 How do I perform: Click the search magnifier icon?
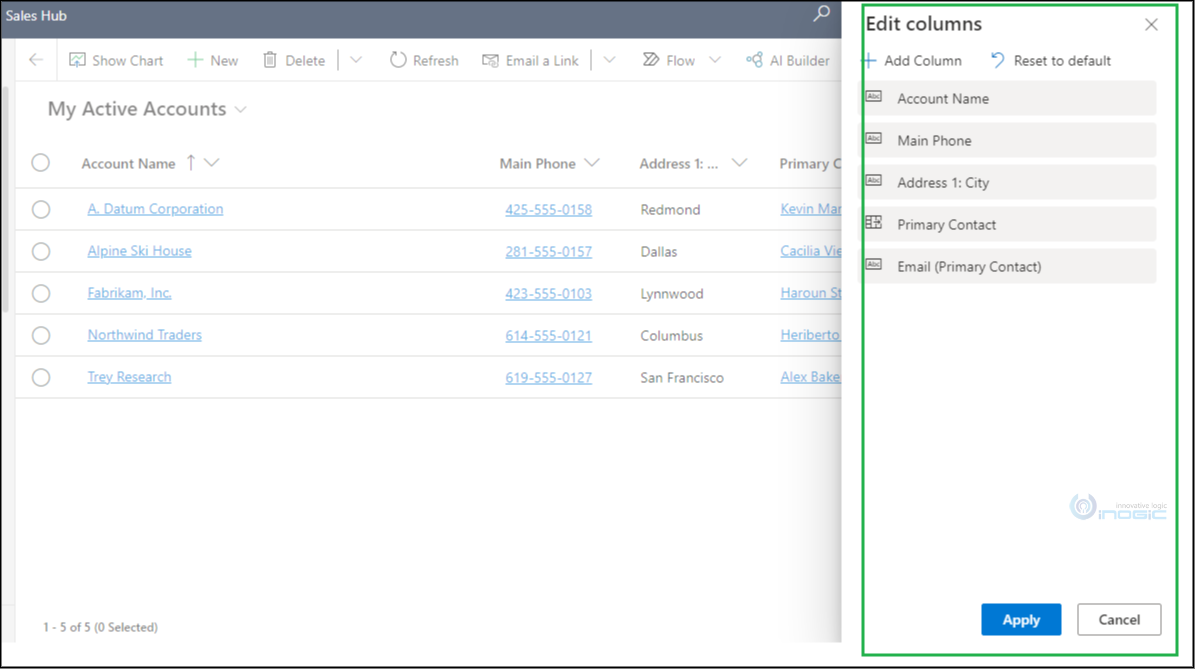pos(822,14)
